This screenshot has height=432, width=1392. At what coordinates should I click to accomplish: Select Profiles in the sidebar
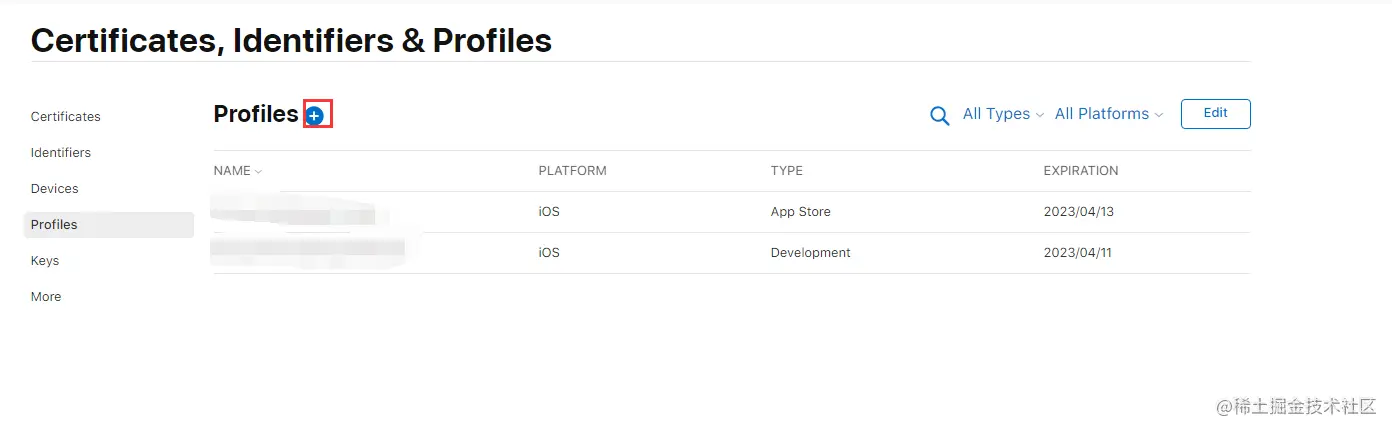(55, 225)
